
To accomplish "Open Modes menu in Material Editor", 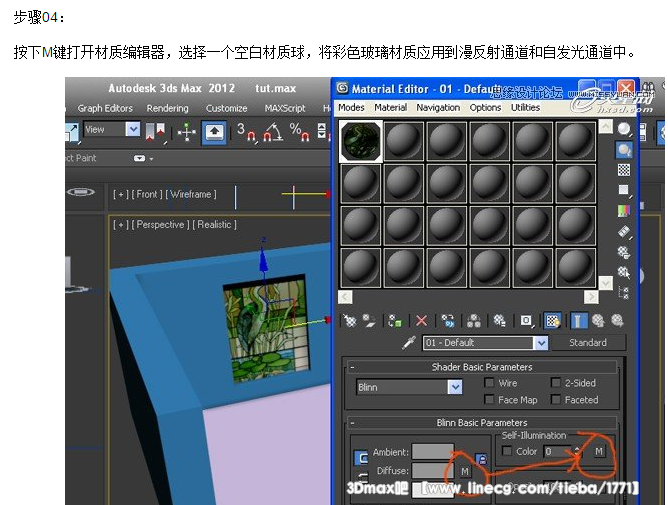I will 351,107.
